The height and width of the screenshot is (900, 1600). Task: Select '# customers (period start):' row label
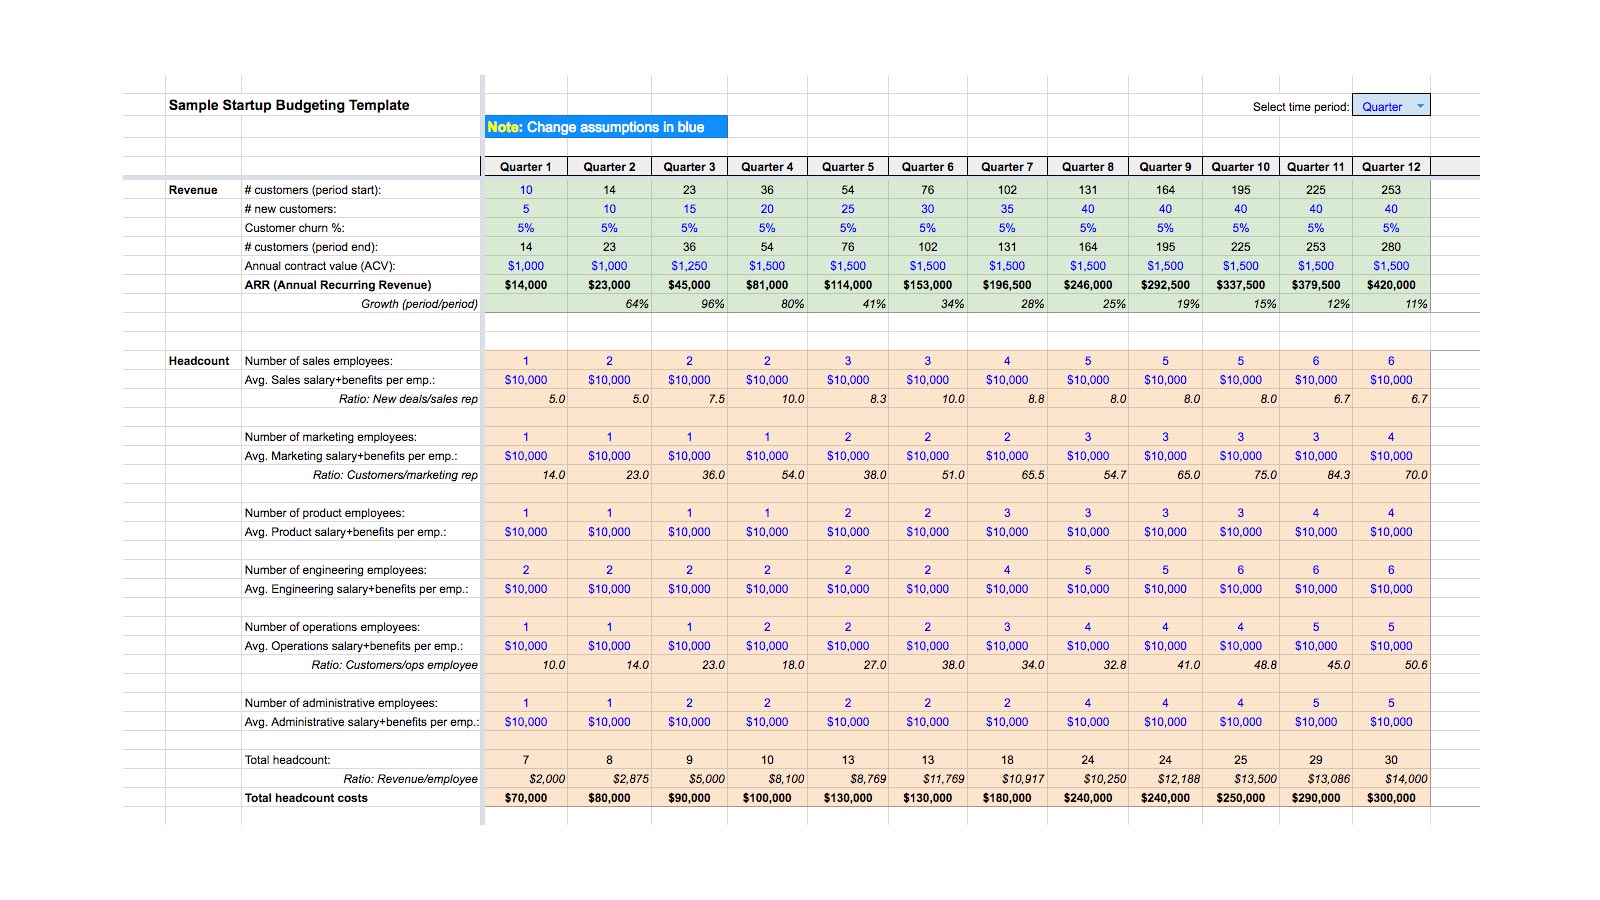(x=313, y=190)
